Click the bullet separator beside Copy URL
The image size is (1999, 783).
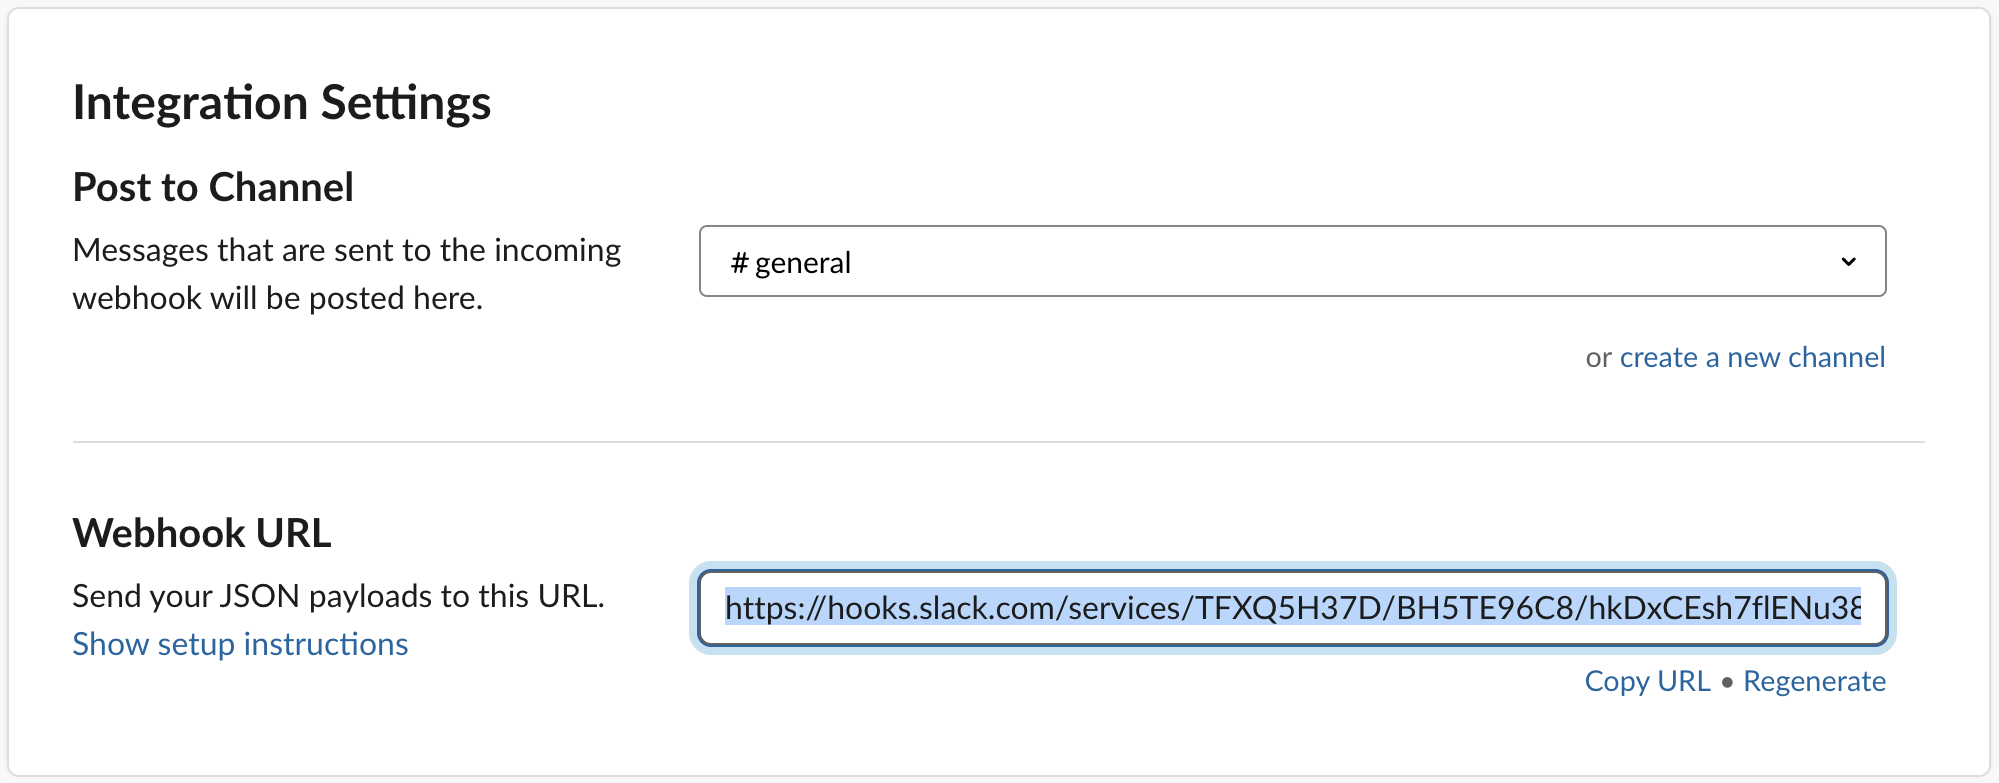point(1727,682)
